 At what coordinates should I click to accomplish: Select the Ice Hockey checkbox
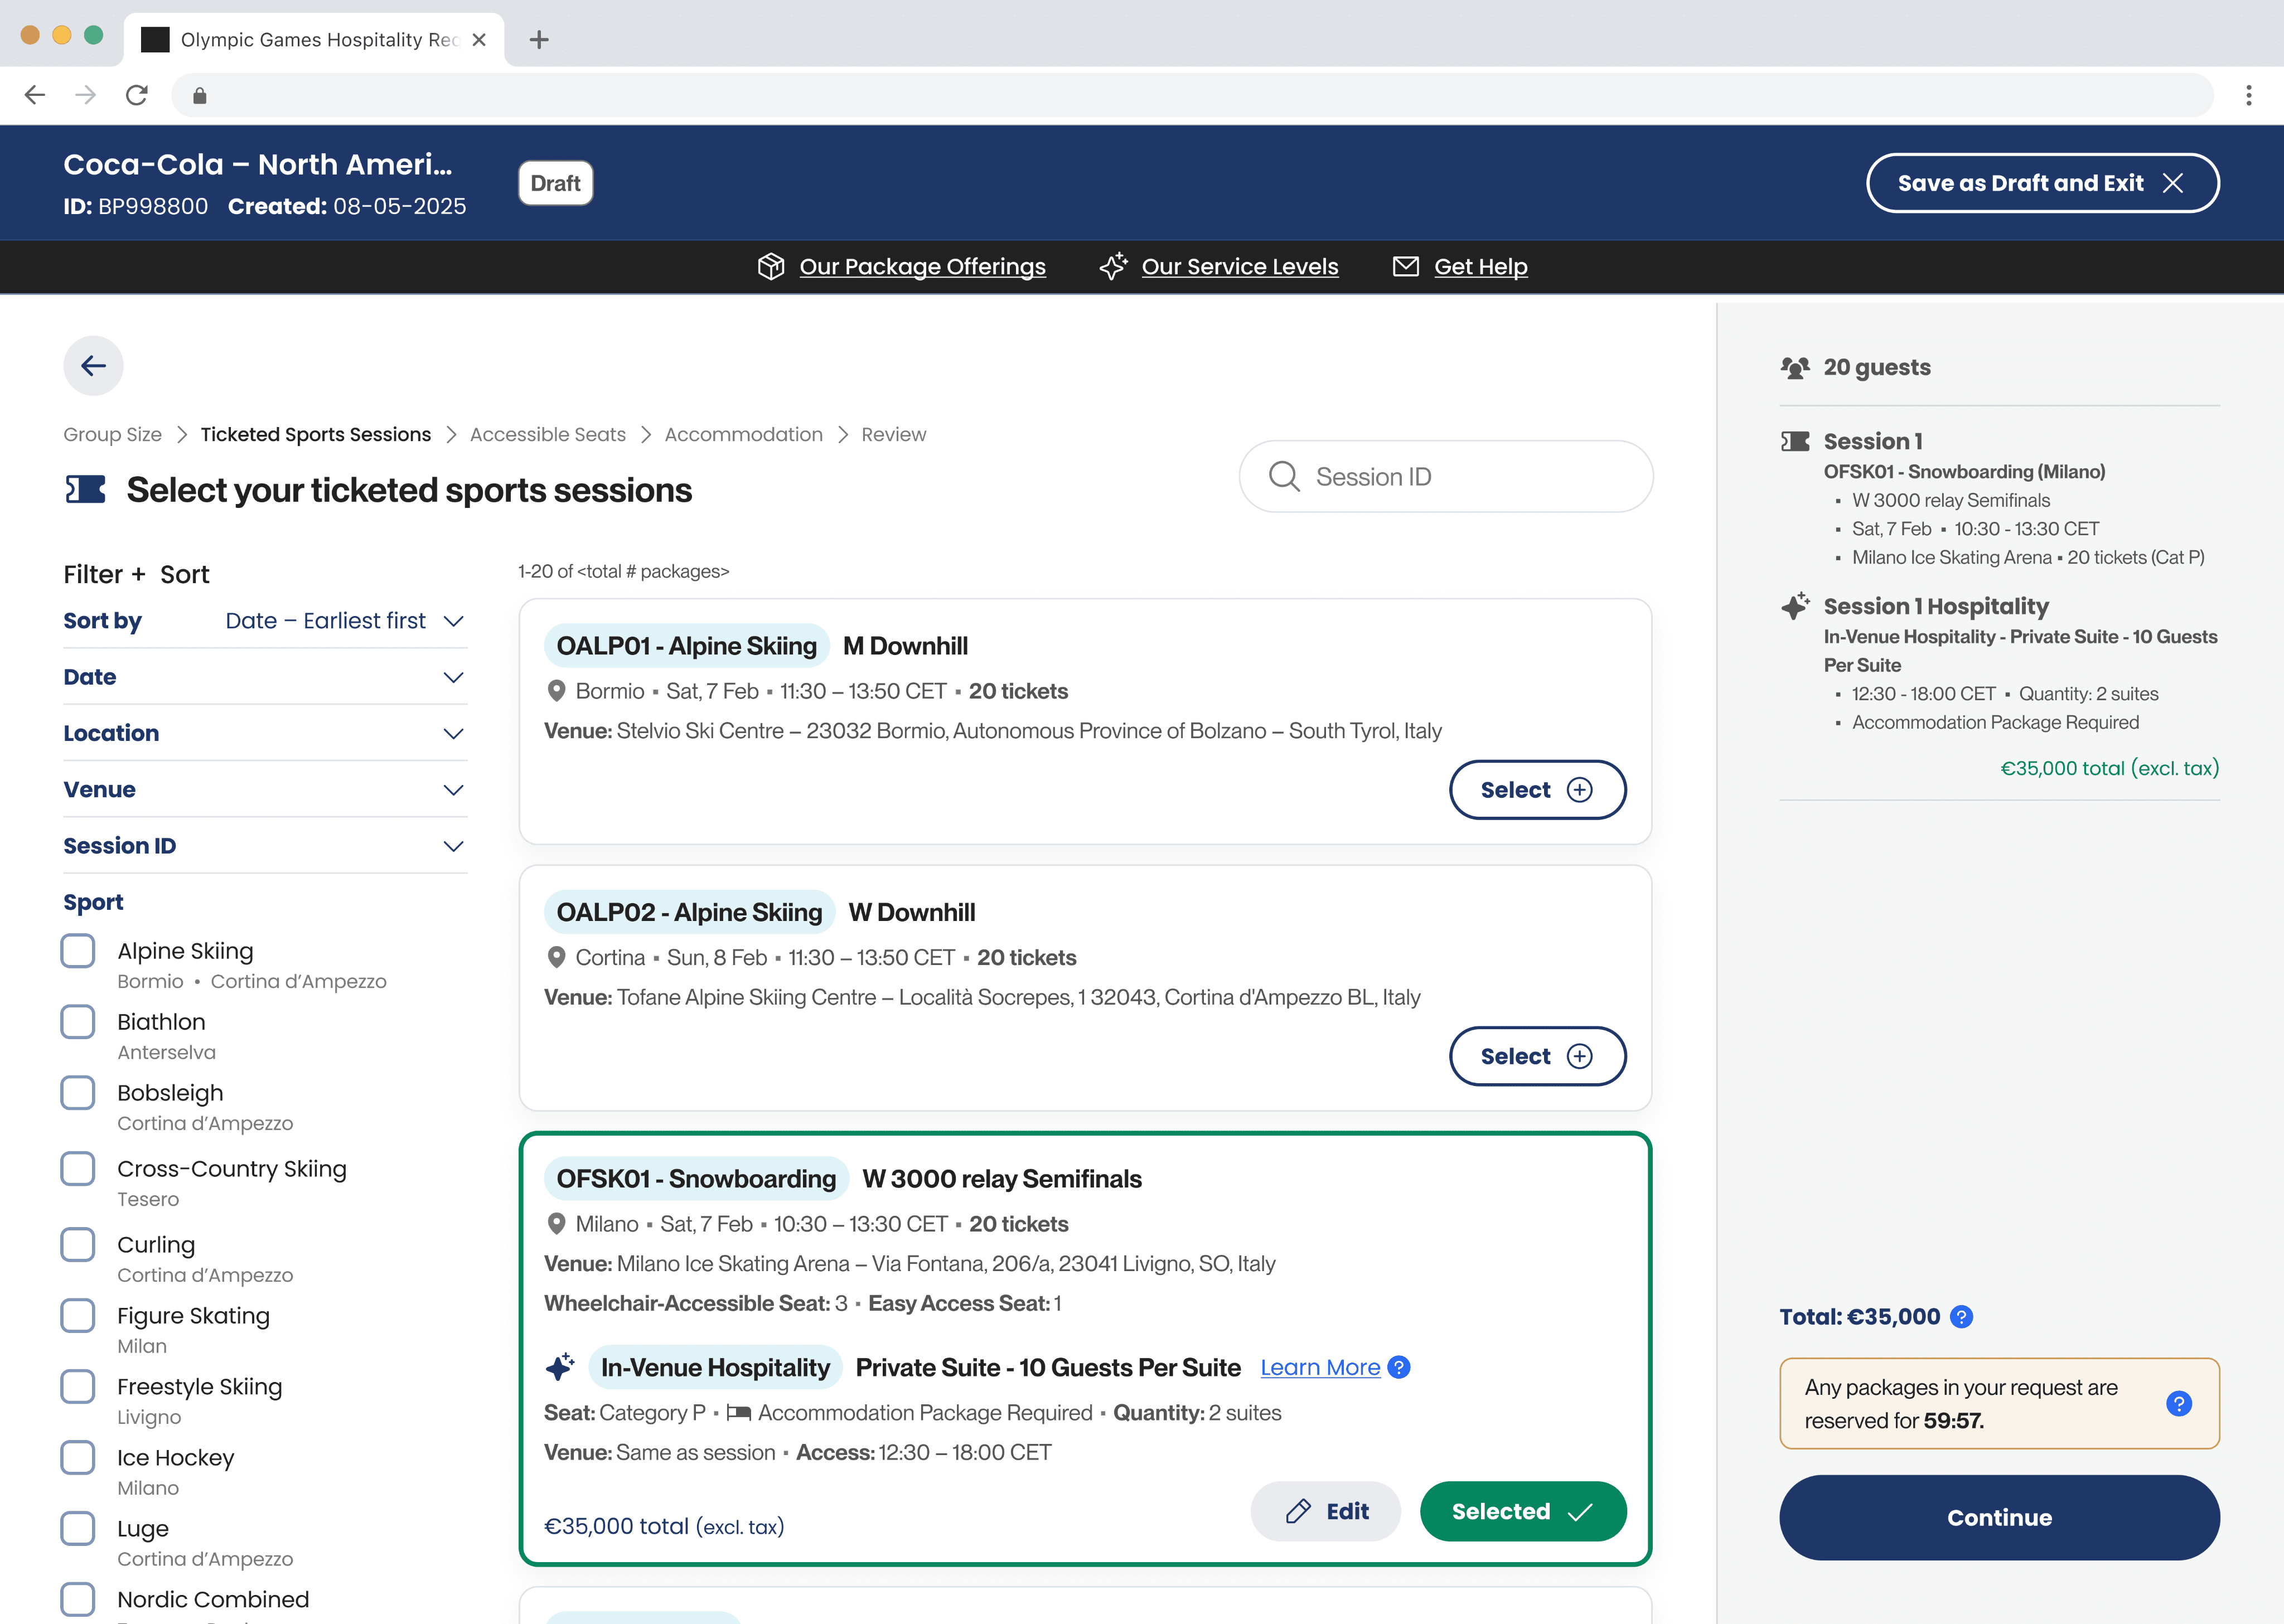click(x=77, y=1457)
